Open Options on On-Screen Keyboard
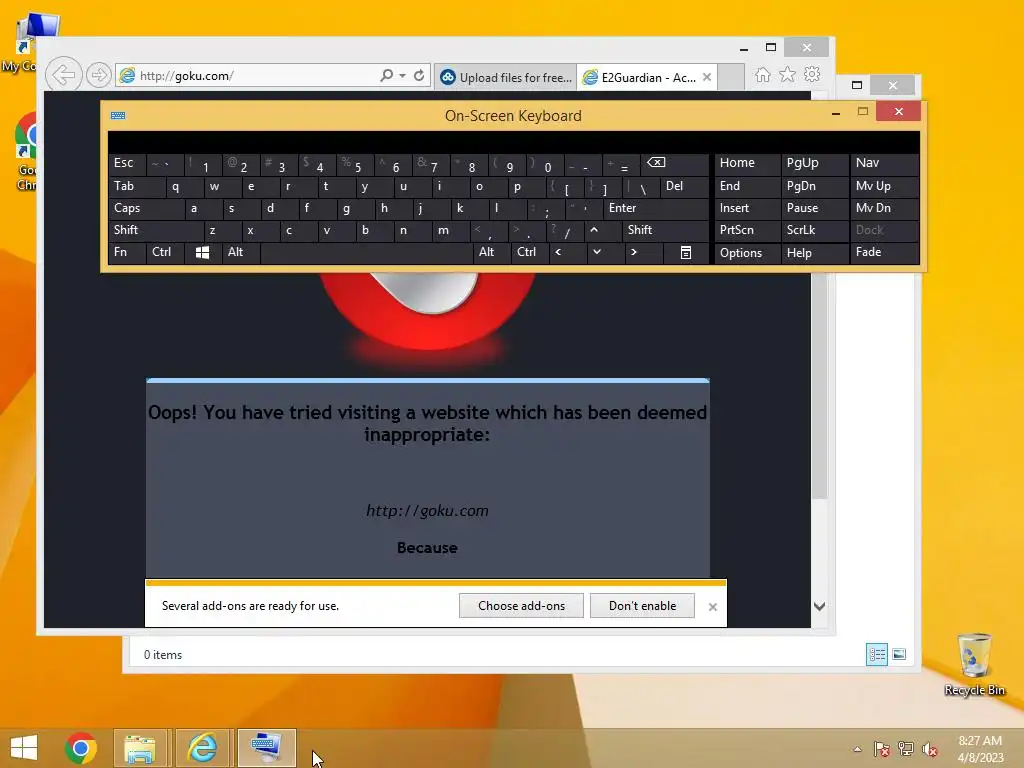Image resolution: width=1024 pixels, height=768 pixels. pyautogui.click(x=748, y=253)
